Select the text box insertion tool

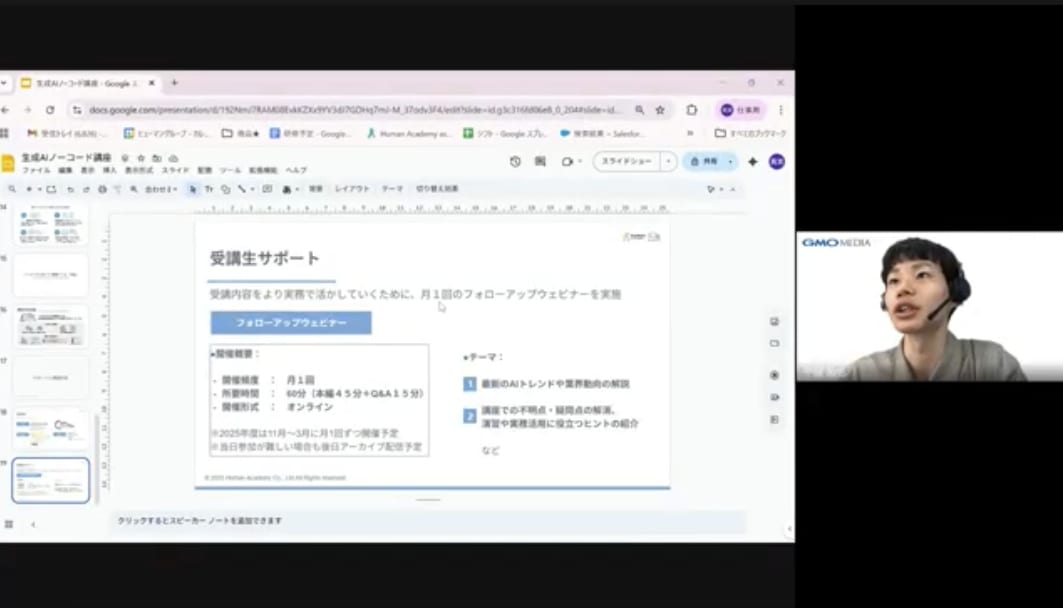(209, 189)
